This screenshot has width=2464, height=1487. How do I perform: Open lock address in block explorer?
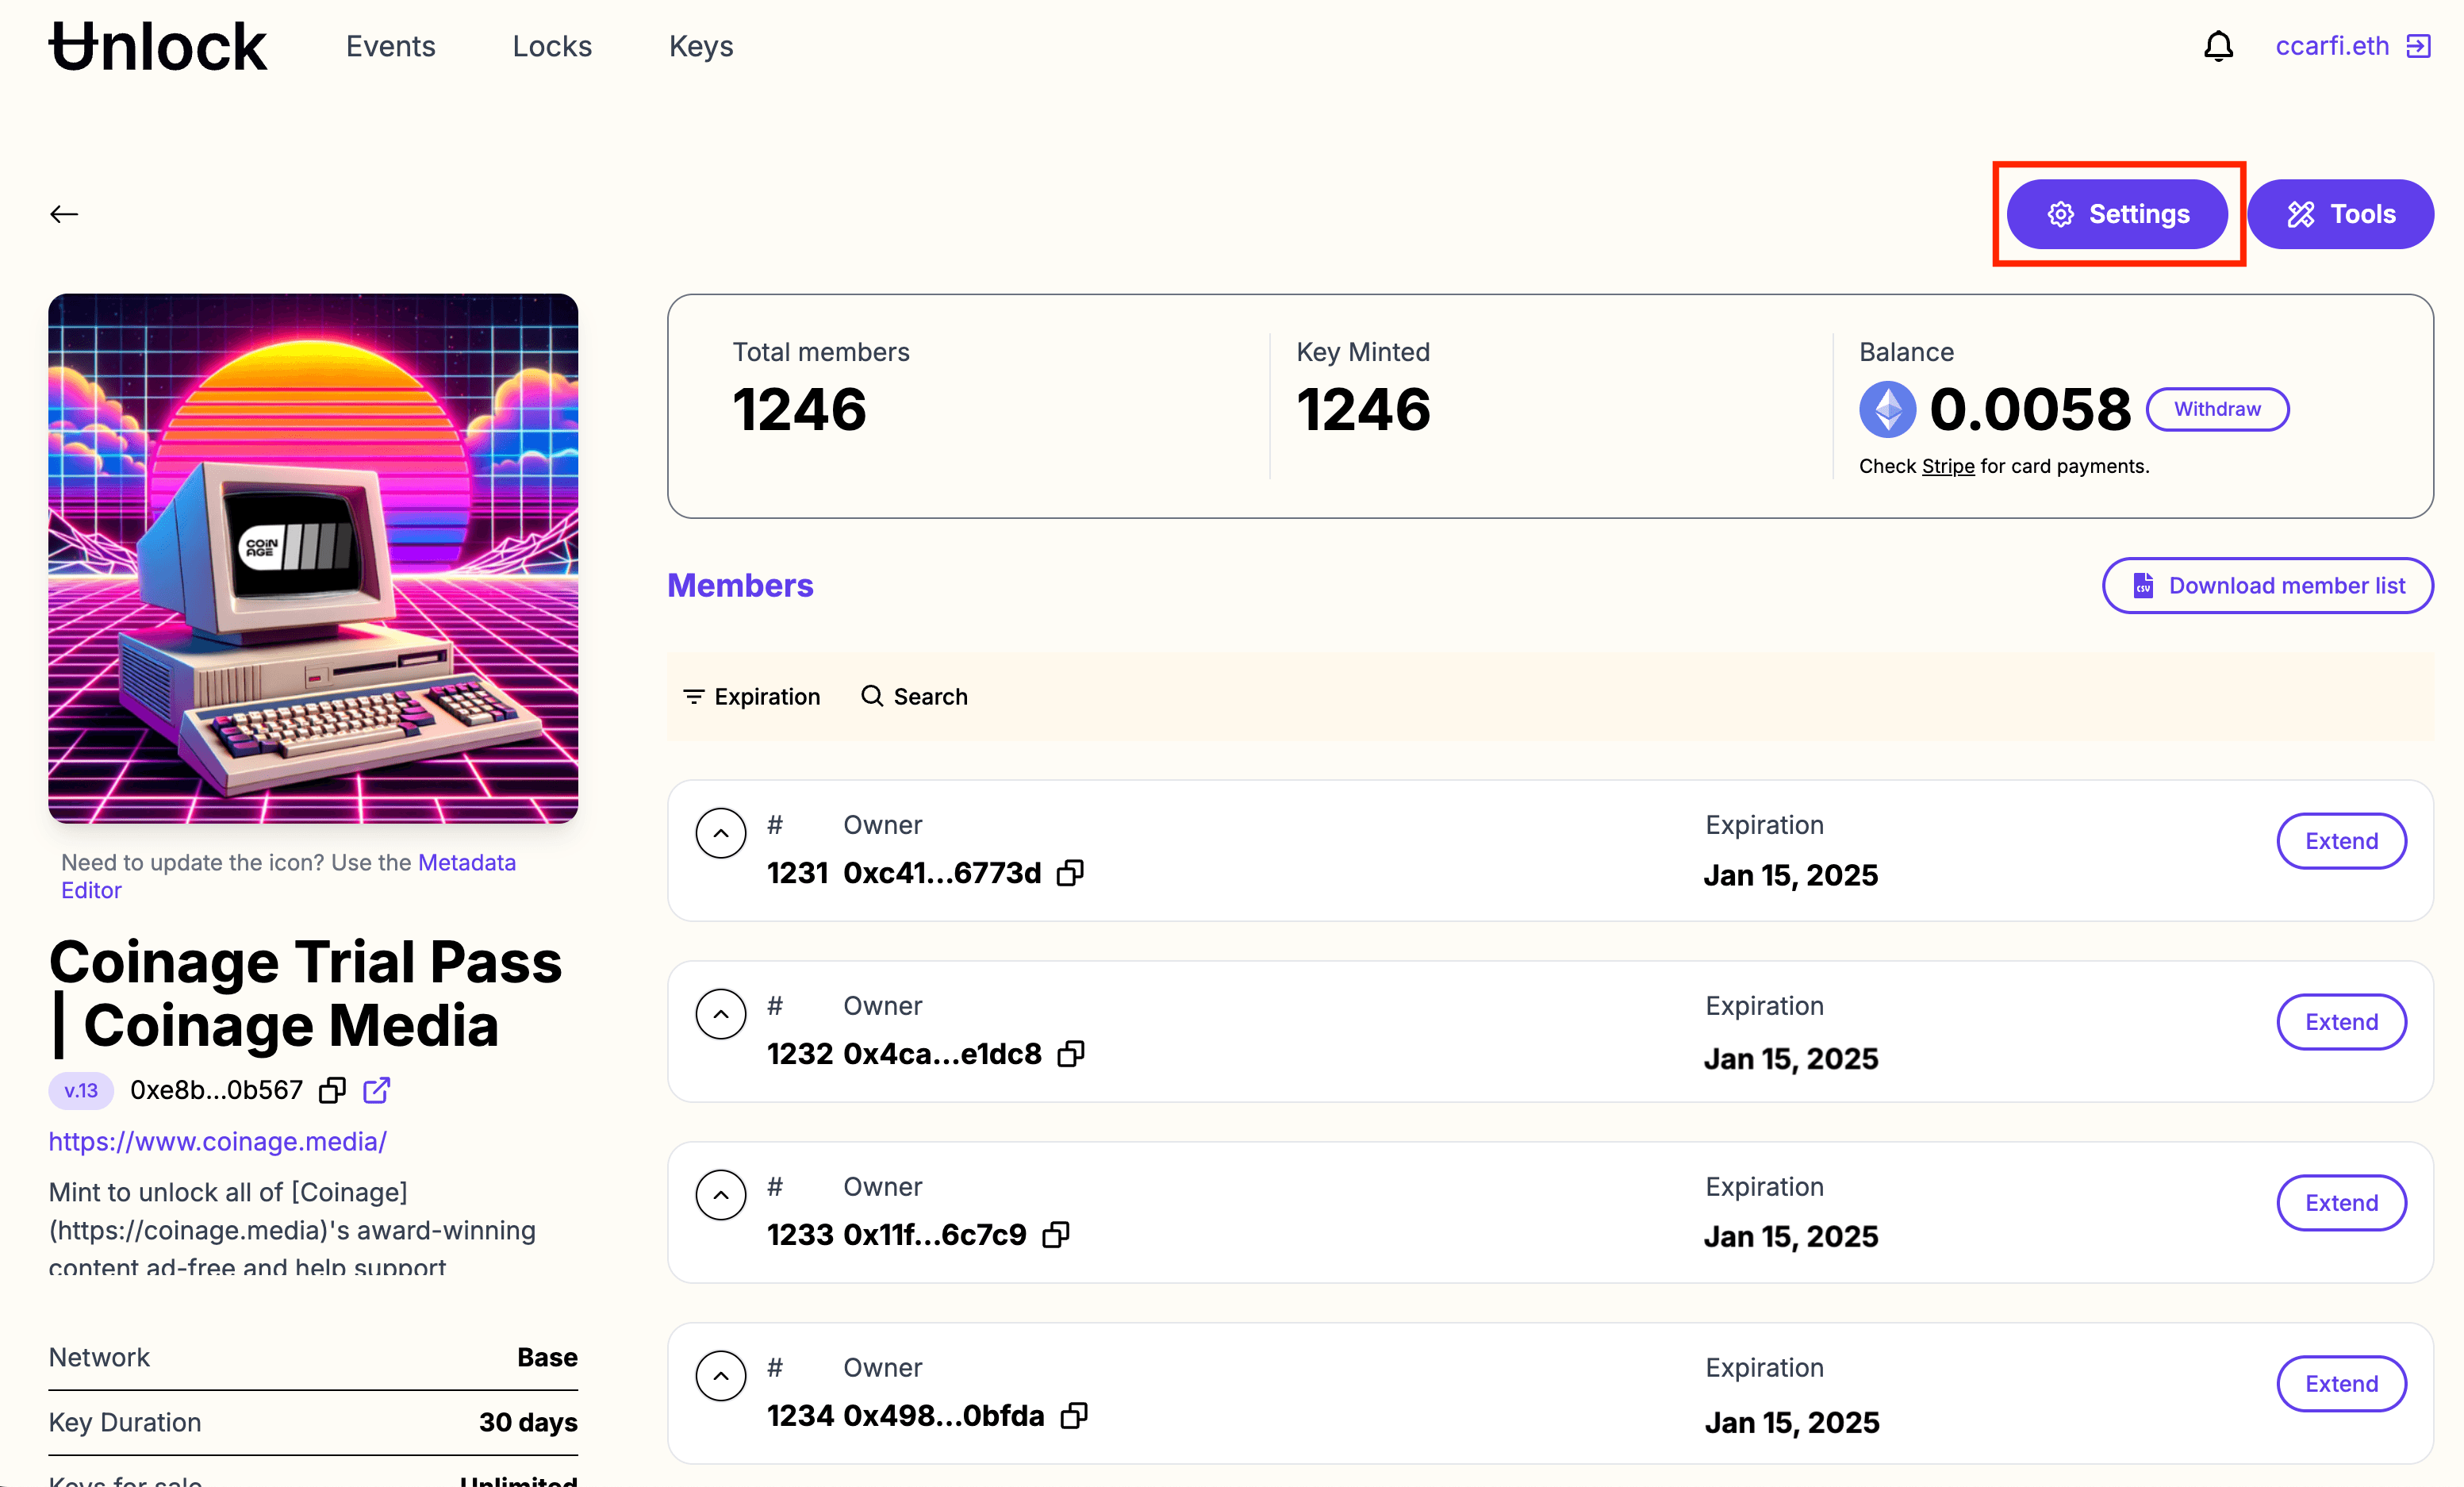376,1090
